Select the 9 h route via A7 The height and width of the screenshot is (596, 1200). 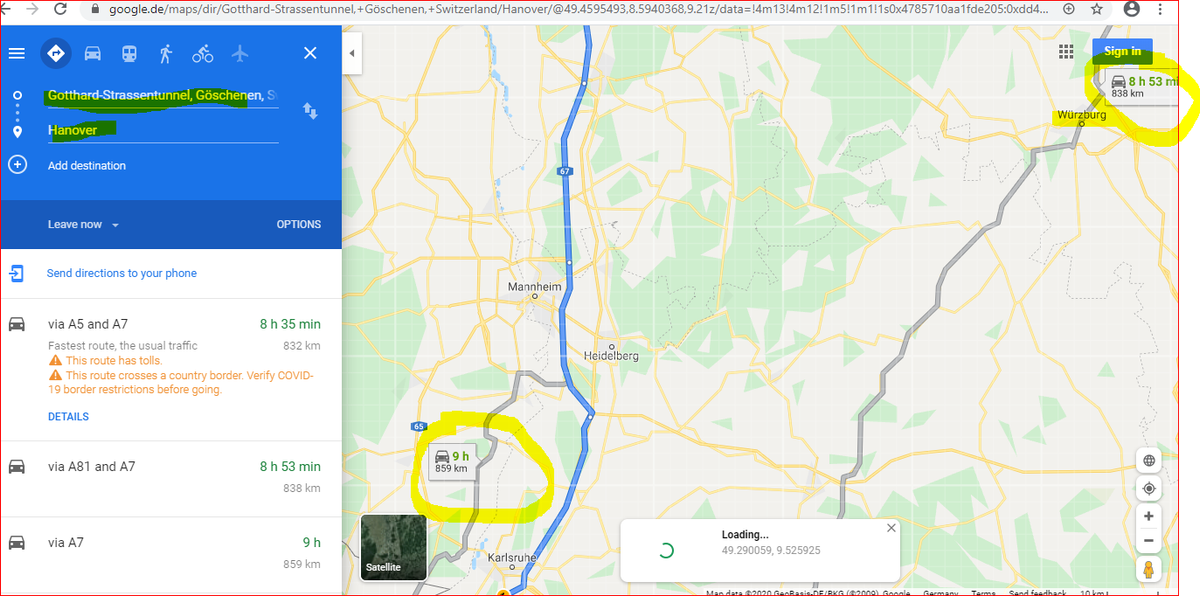pyautogui.click(x=171, y=554)
